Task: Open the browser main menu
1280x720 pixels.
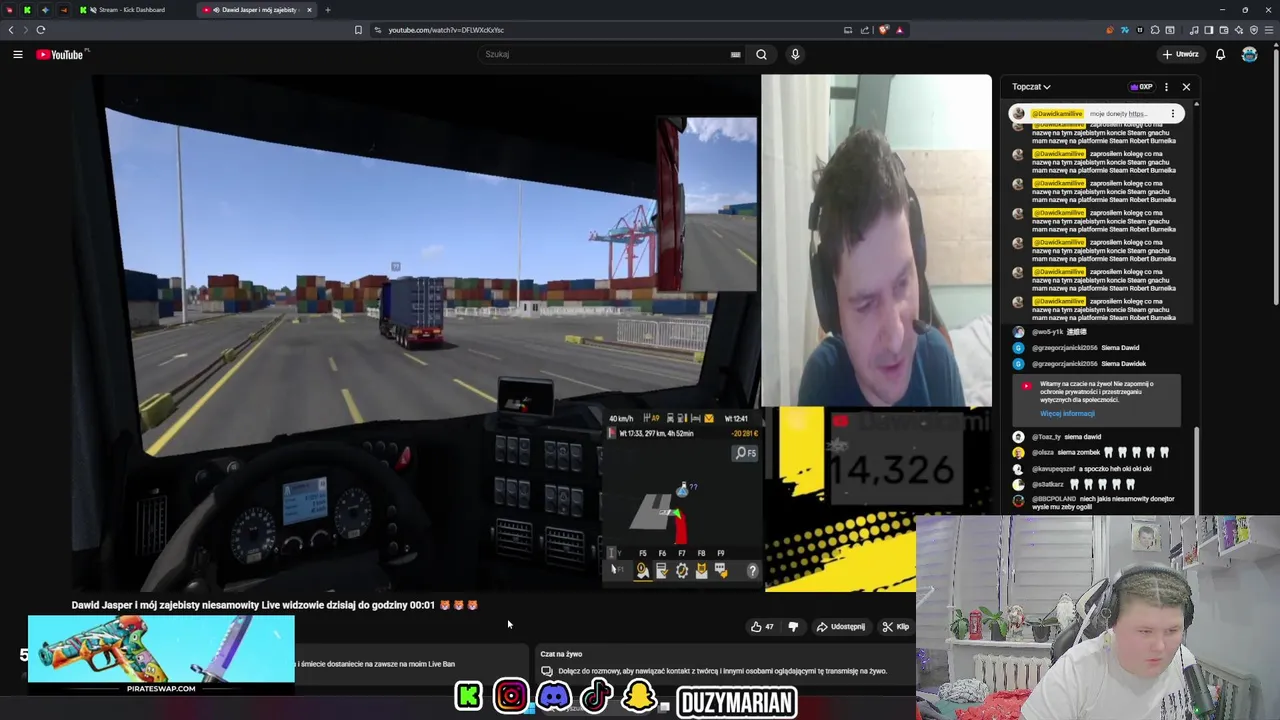Action: [1269, 30]
